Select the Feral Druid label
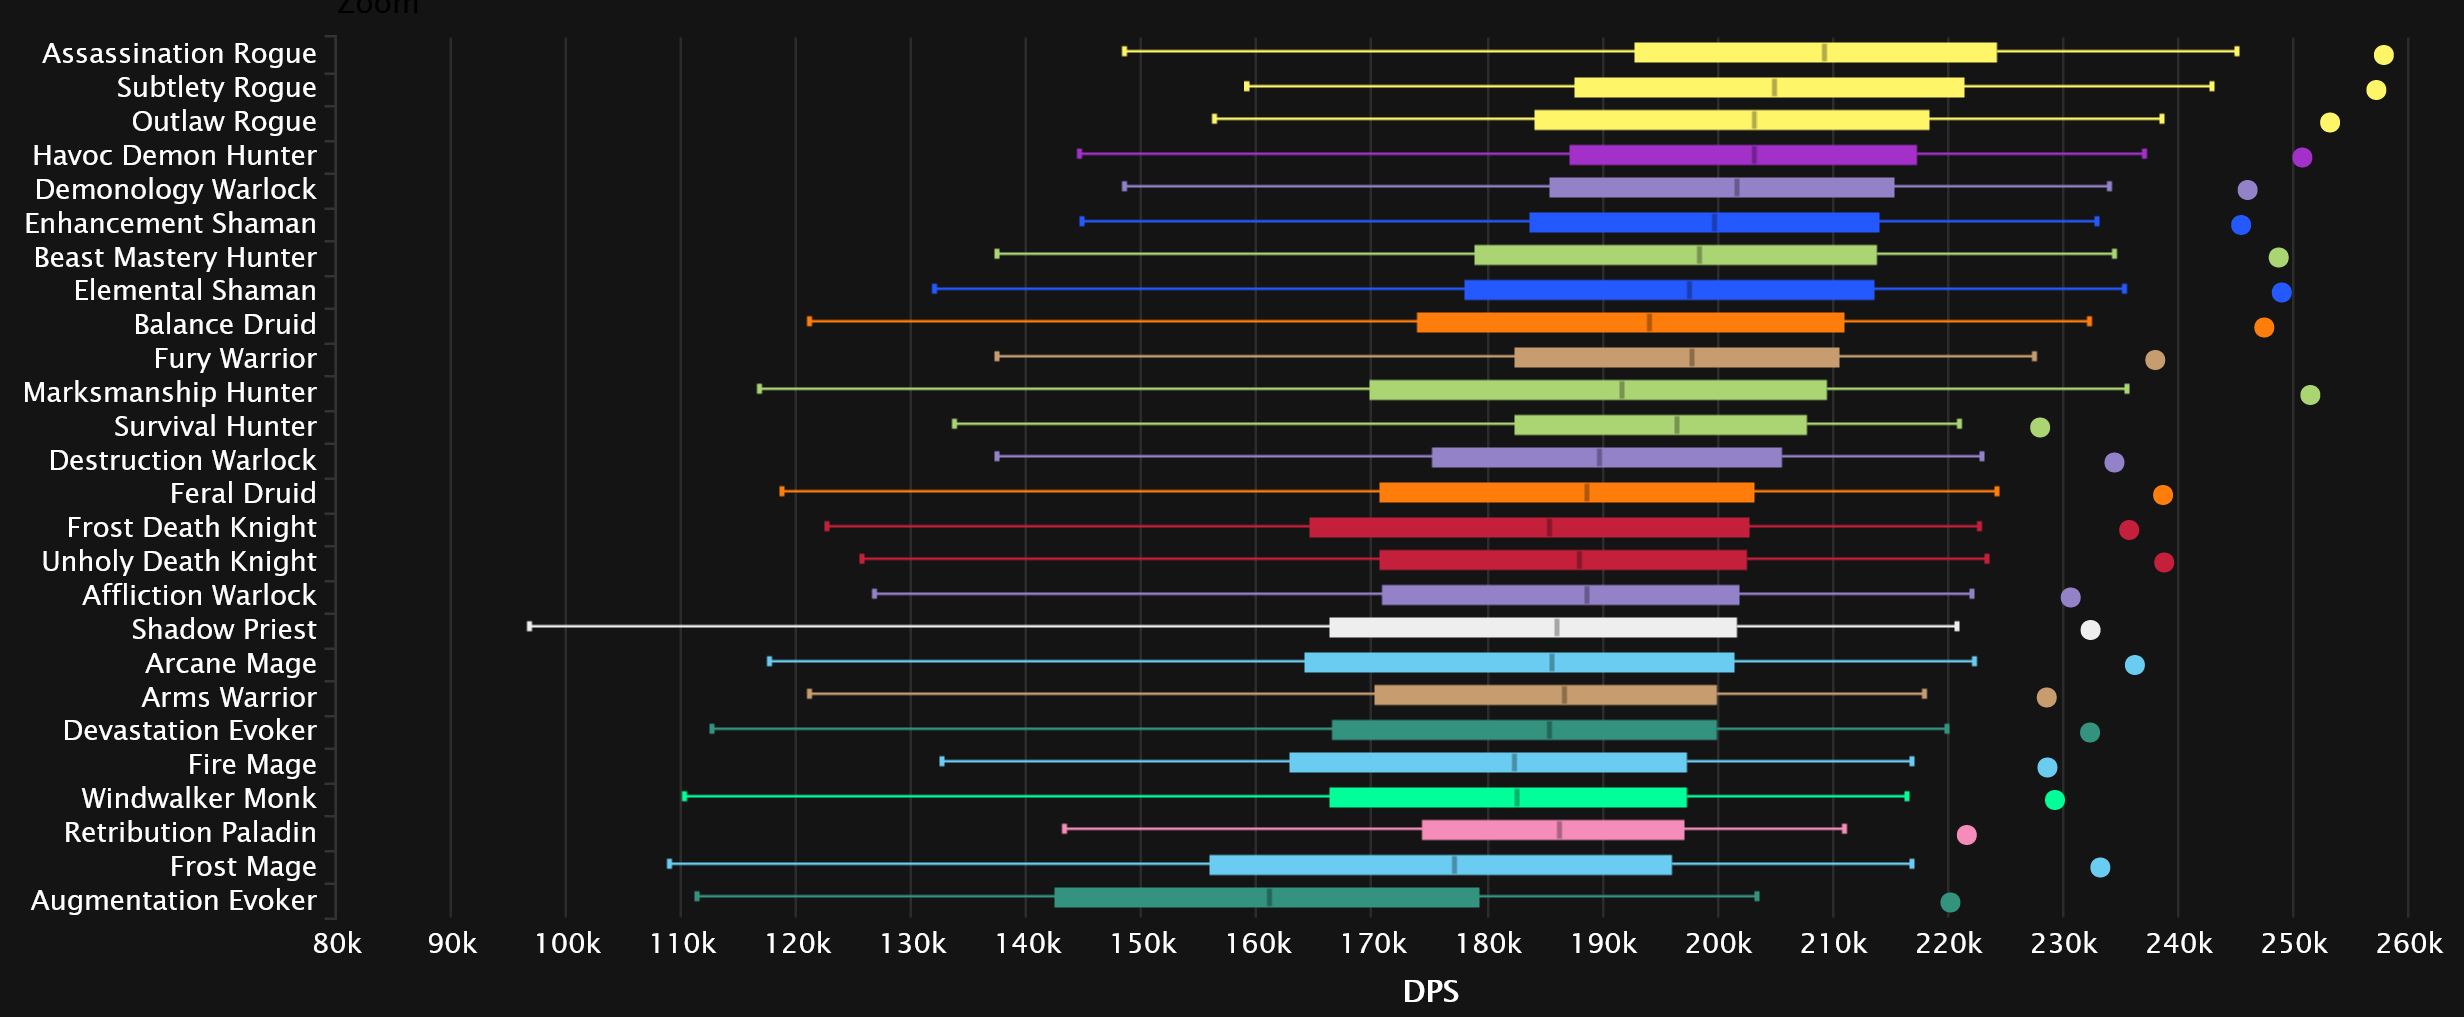This screenshot has height=1017, width=2464. [243, 493]
